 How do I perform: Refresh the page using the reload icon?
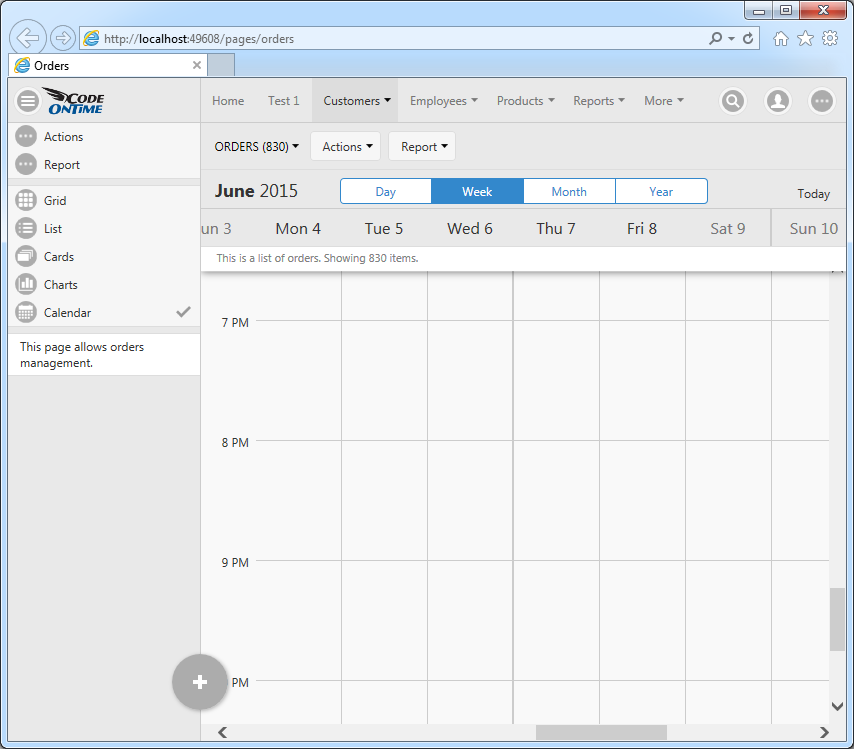pyautogui.click(x=748, y=38)
